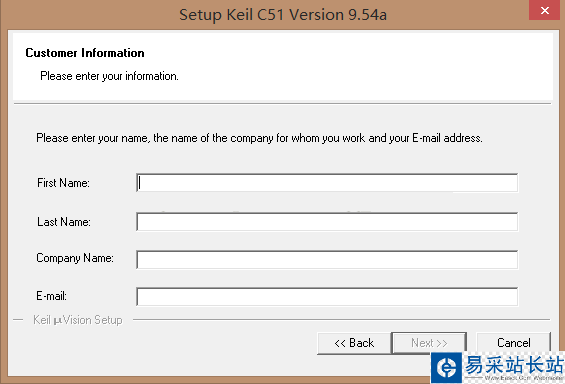
Task: Click the blue watermark logo icon
Action: coord(446,368)
